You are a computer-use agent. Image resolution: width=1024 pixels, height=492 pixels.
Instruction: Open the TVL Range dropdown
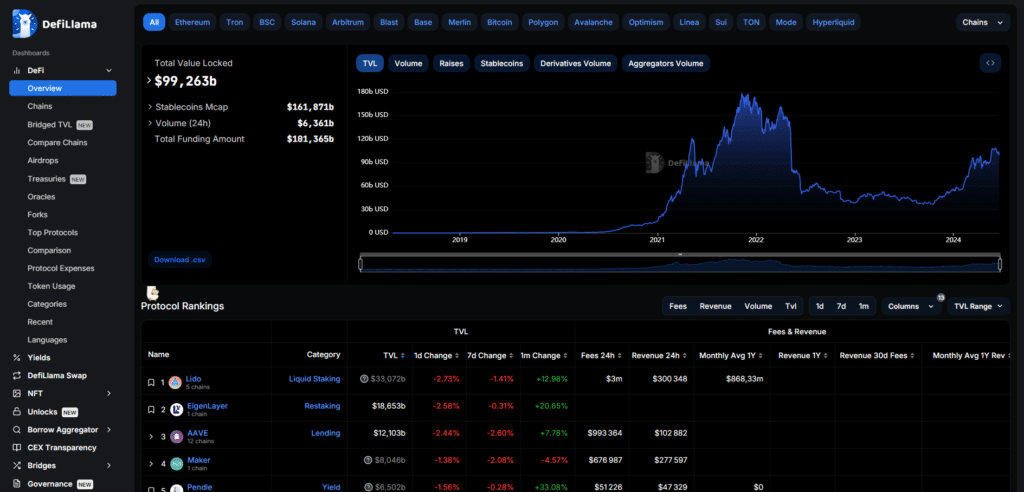[x=978, y=306]
